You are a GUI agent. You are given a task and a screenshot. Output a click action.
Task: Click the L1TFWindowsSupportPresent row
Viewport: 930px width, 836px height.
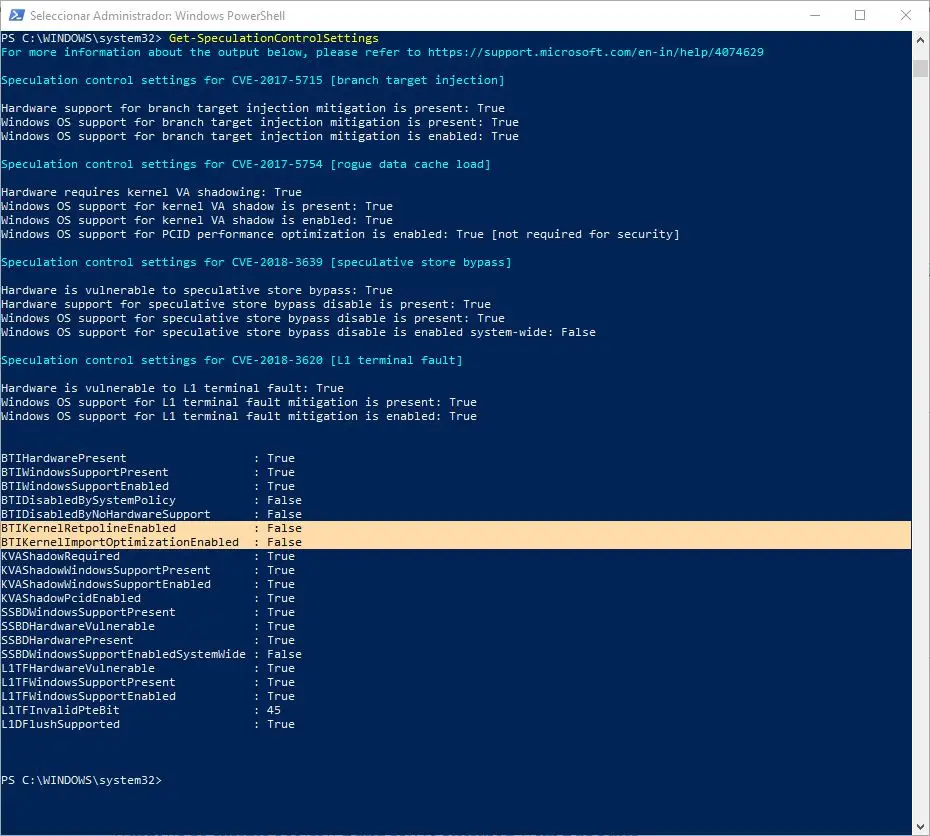click(x=148, y=682)
